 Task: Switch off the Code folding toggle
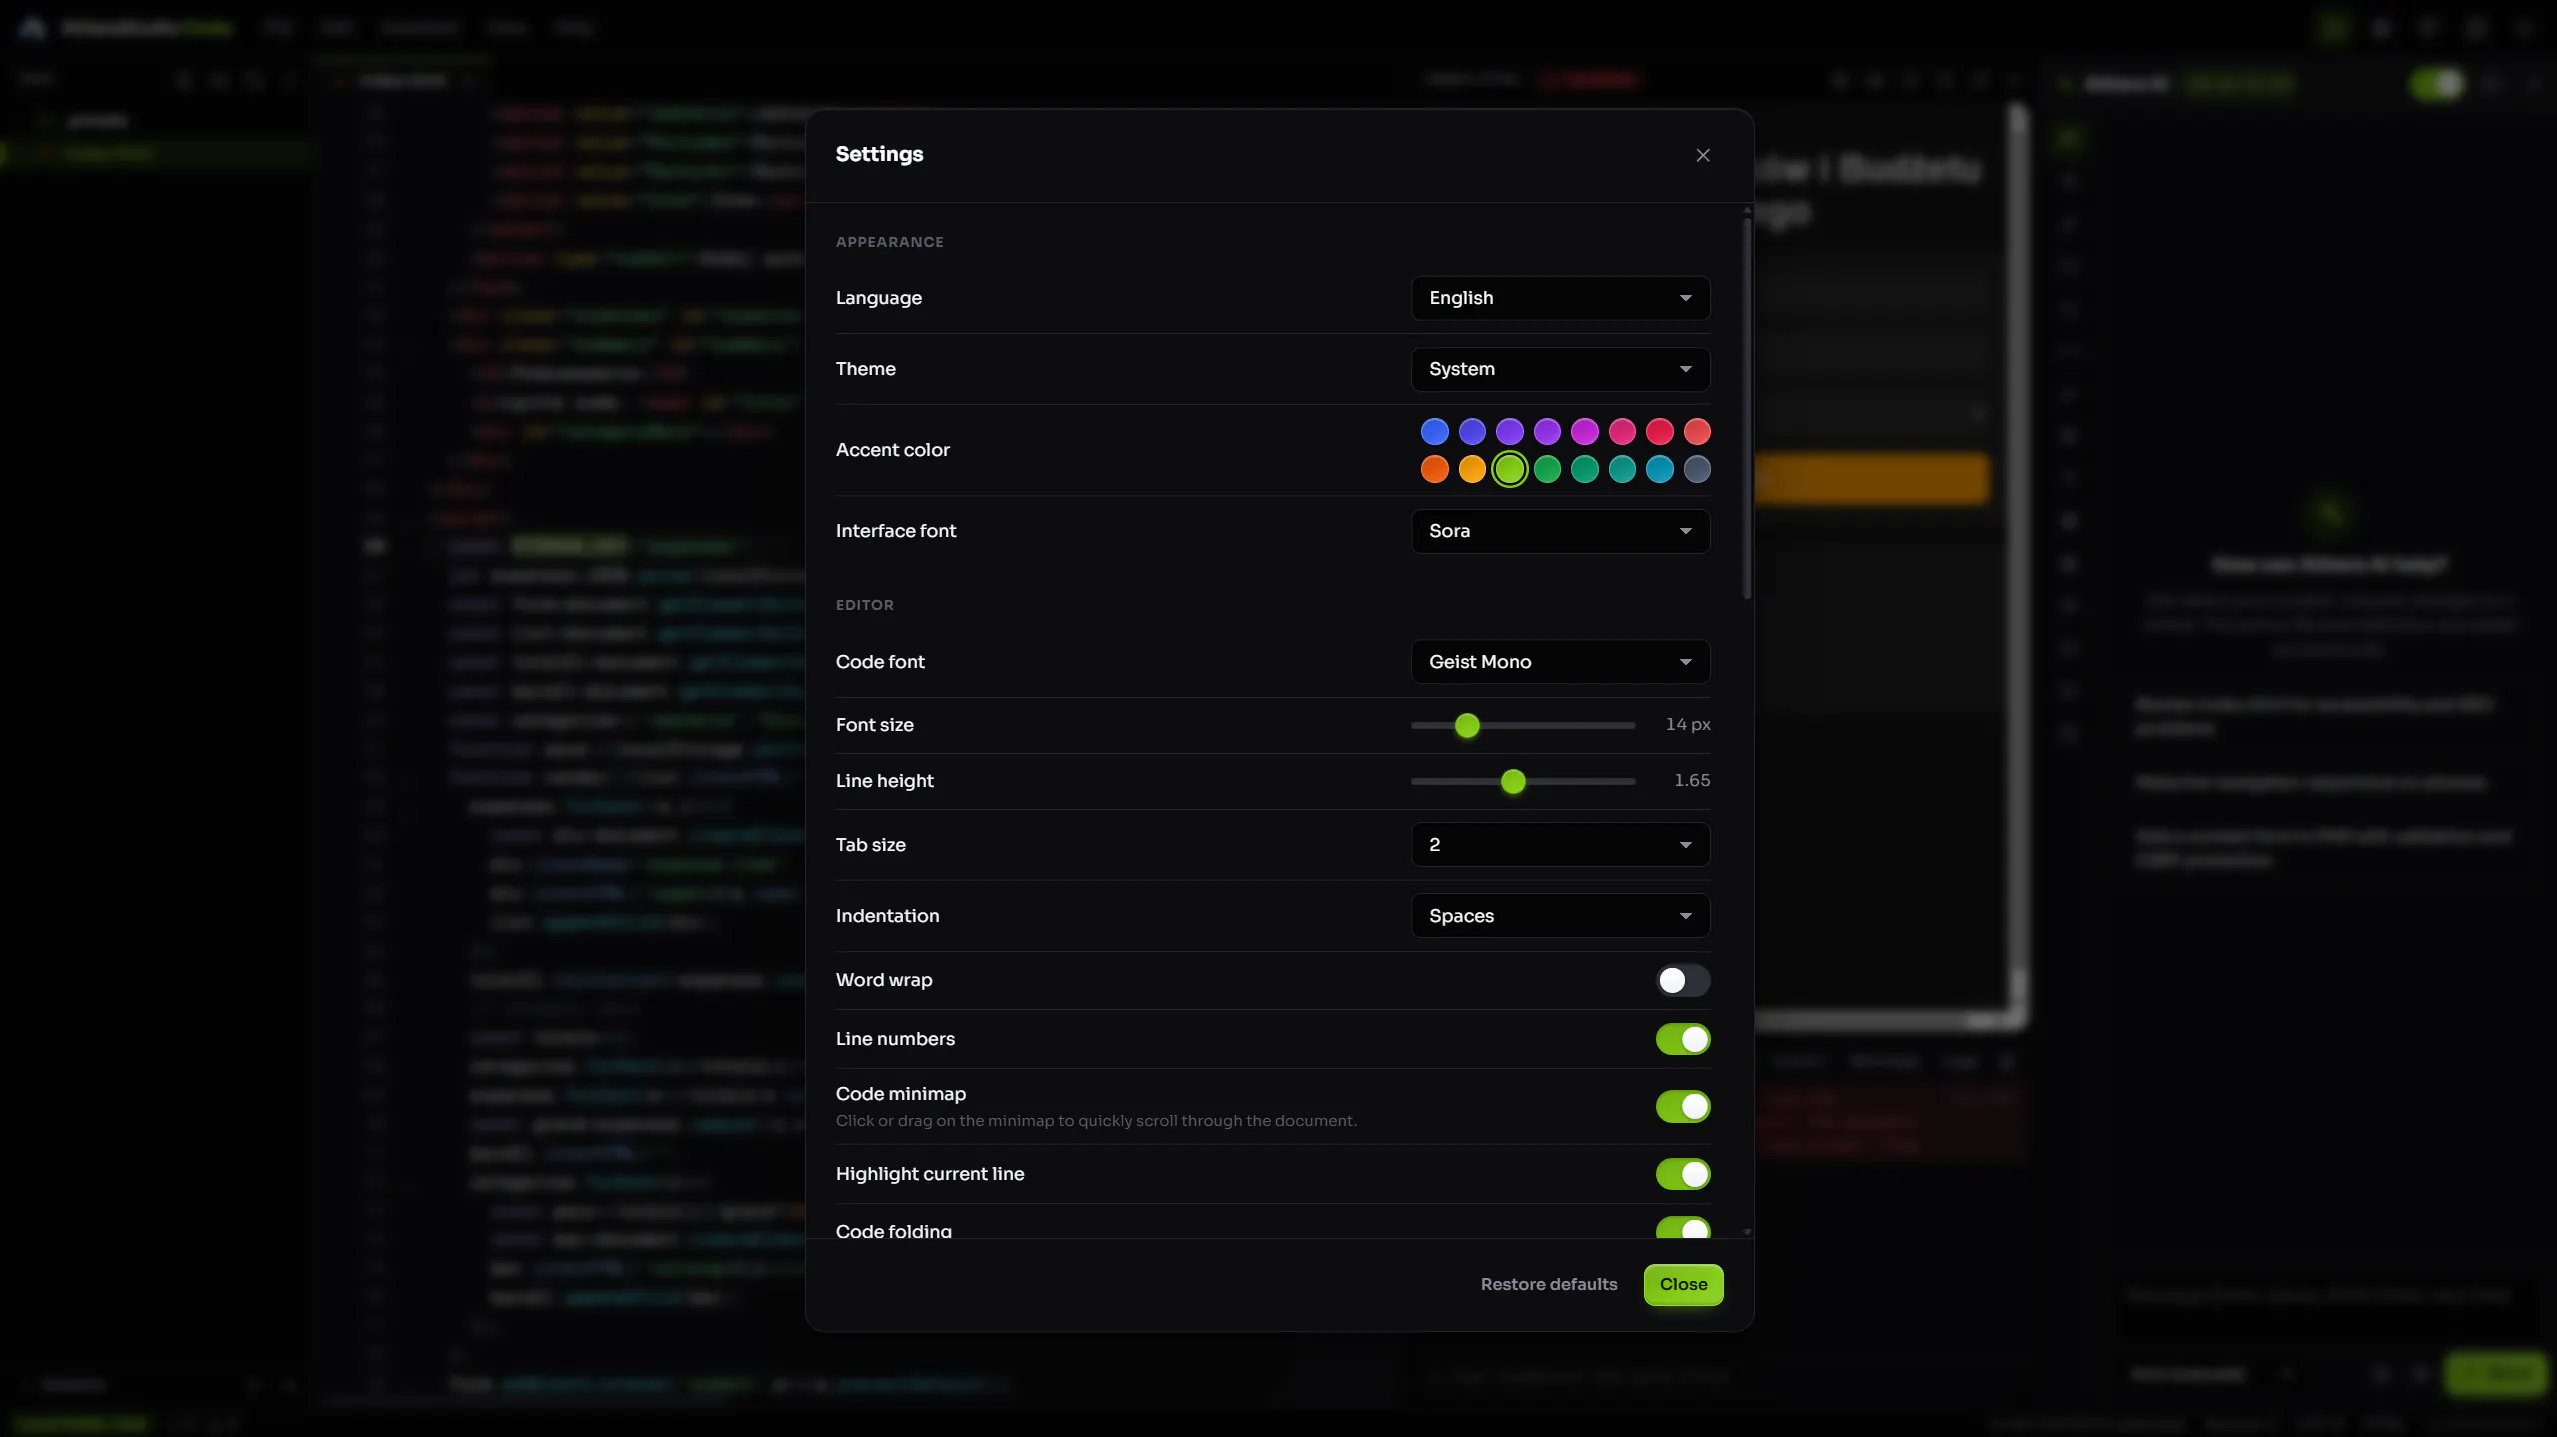[x=1683, y=1229]
